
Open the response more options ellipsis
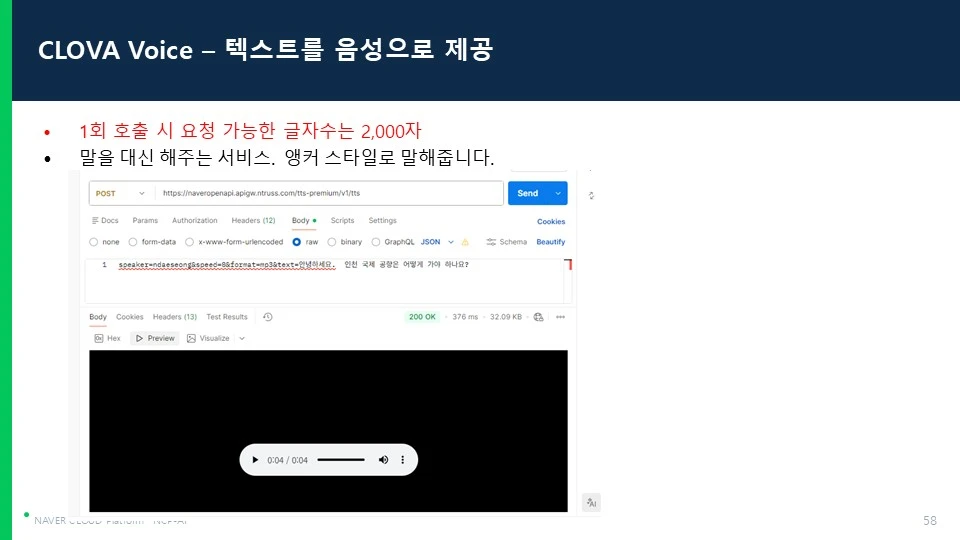coord(561,317)
